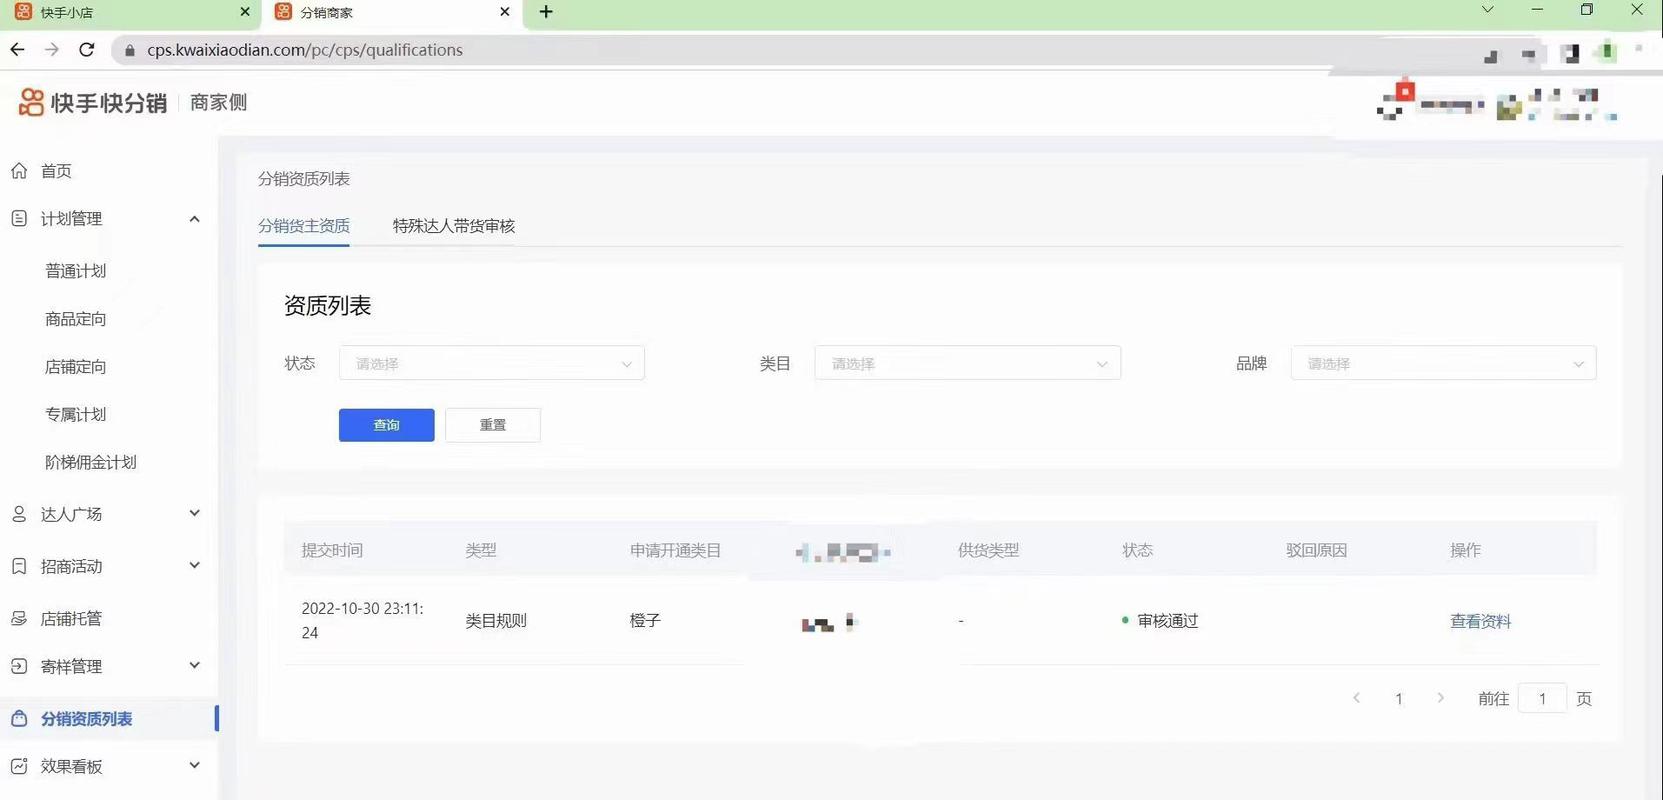Click the 招商活动 bookmark icon
The height and width of the screenshot is (800, 1663).
(x=19, y=566)
